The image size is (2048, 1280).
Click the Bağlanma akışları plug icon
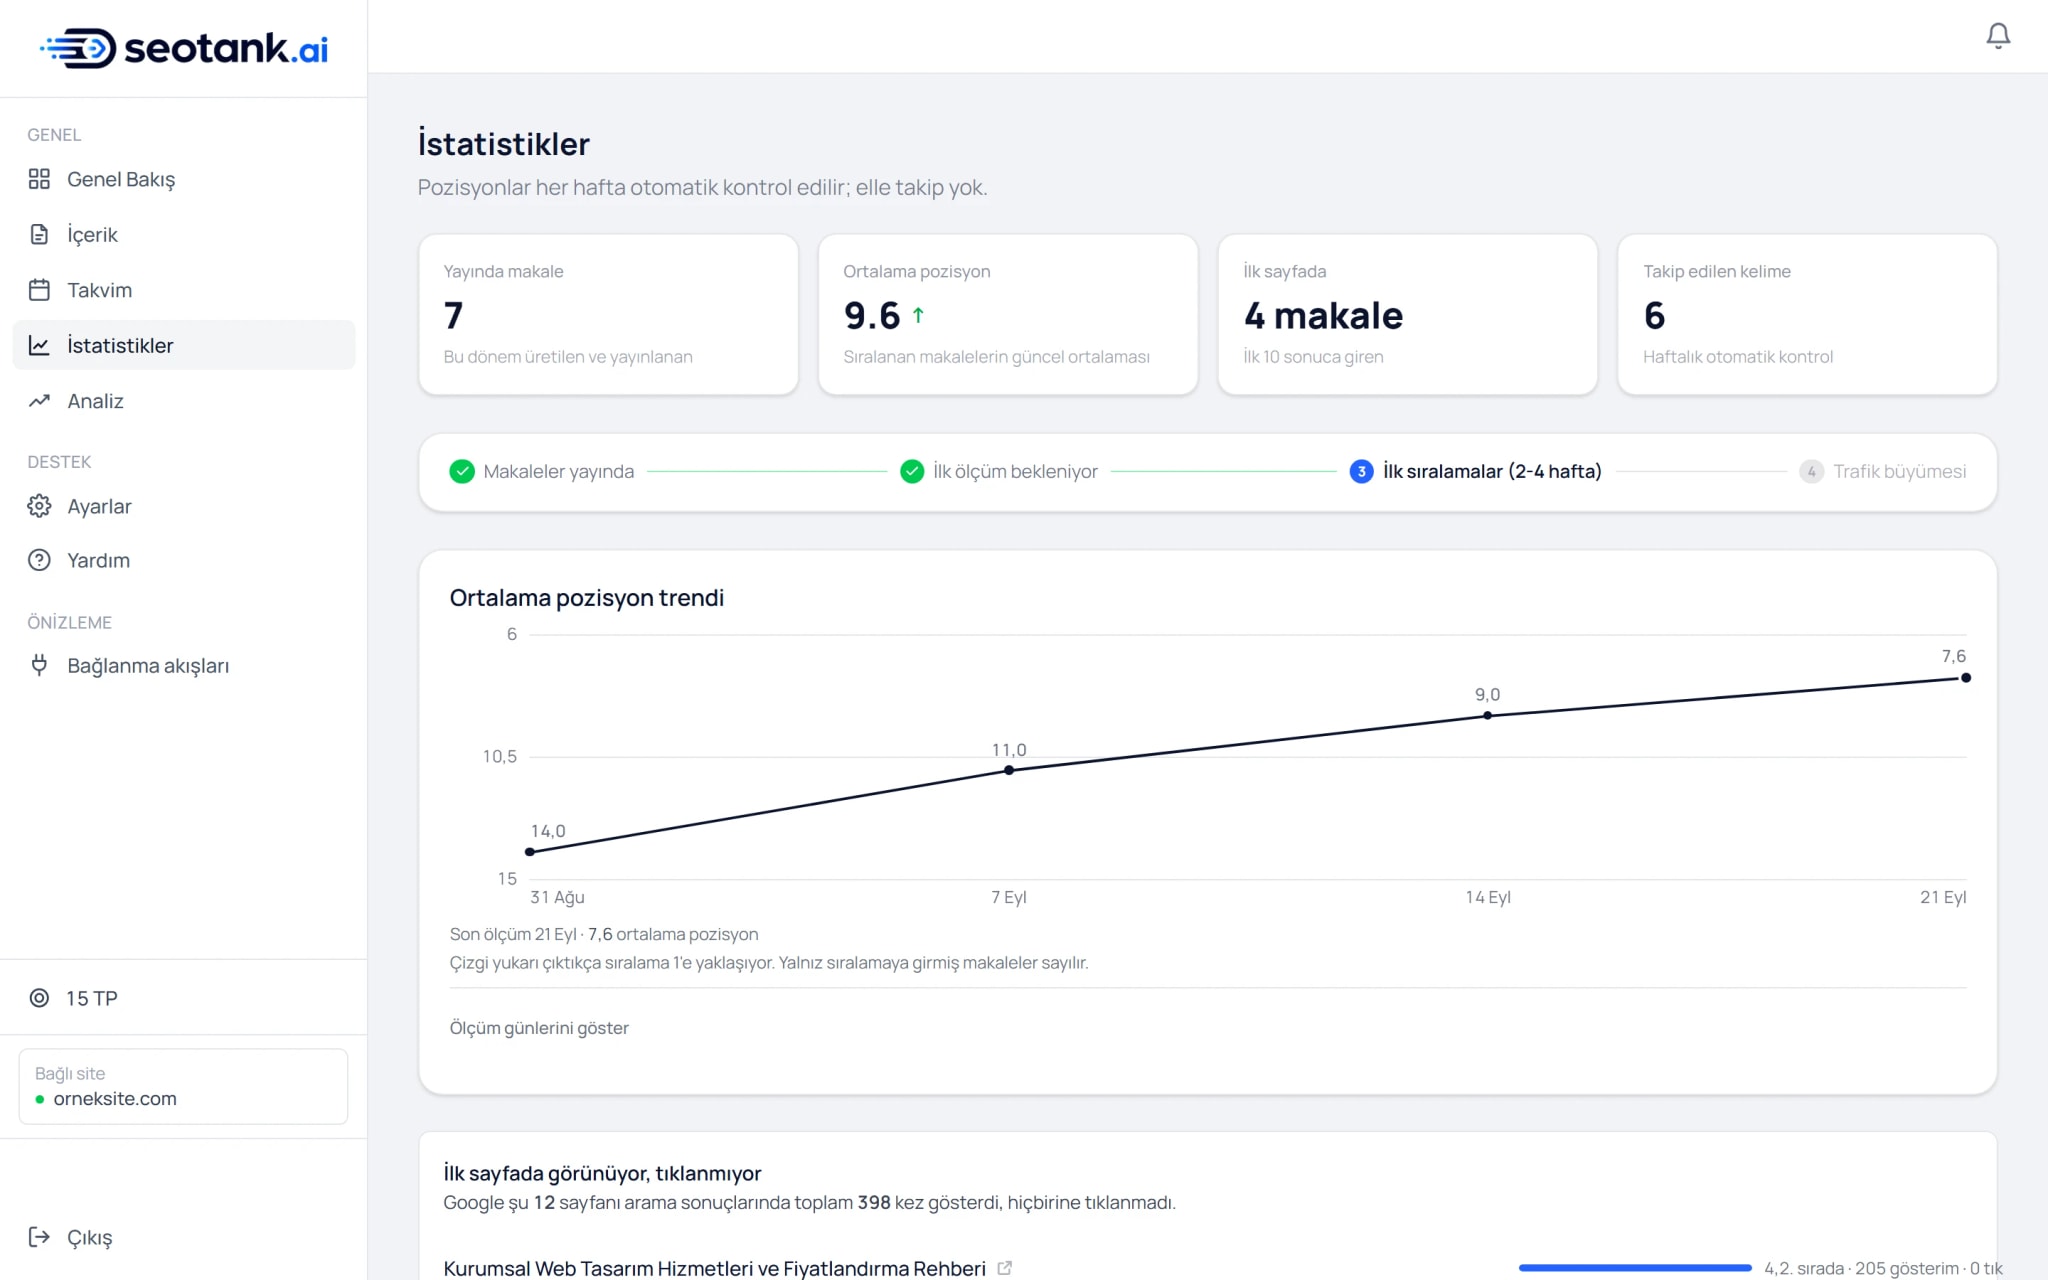(x=39, y=665)
